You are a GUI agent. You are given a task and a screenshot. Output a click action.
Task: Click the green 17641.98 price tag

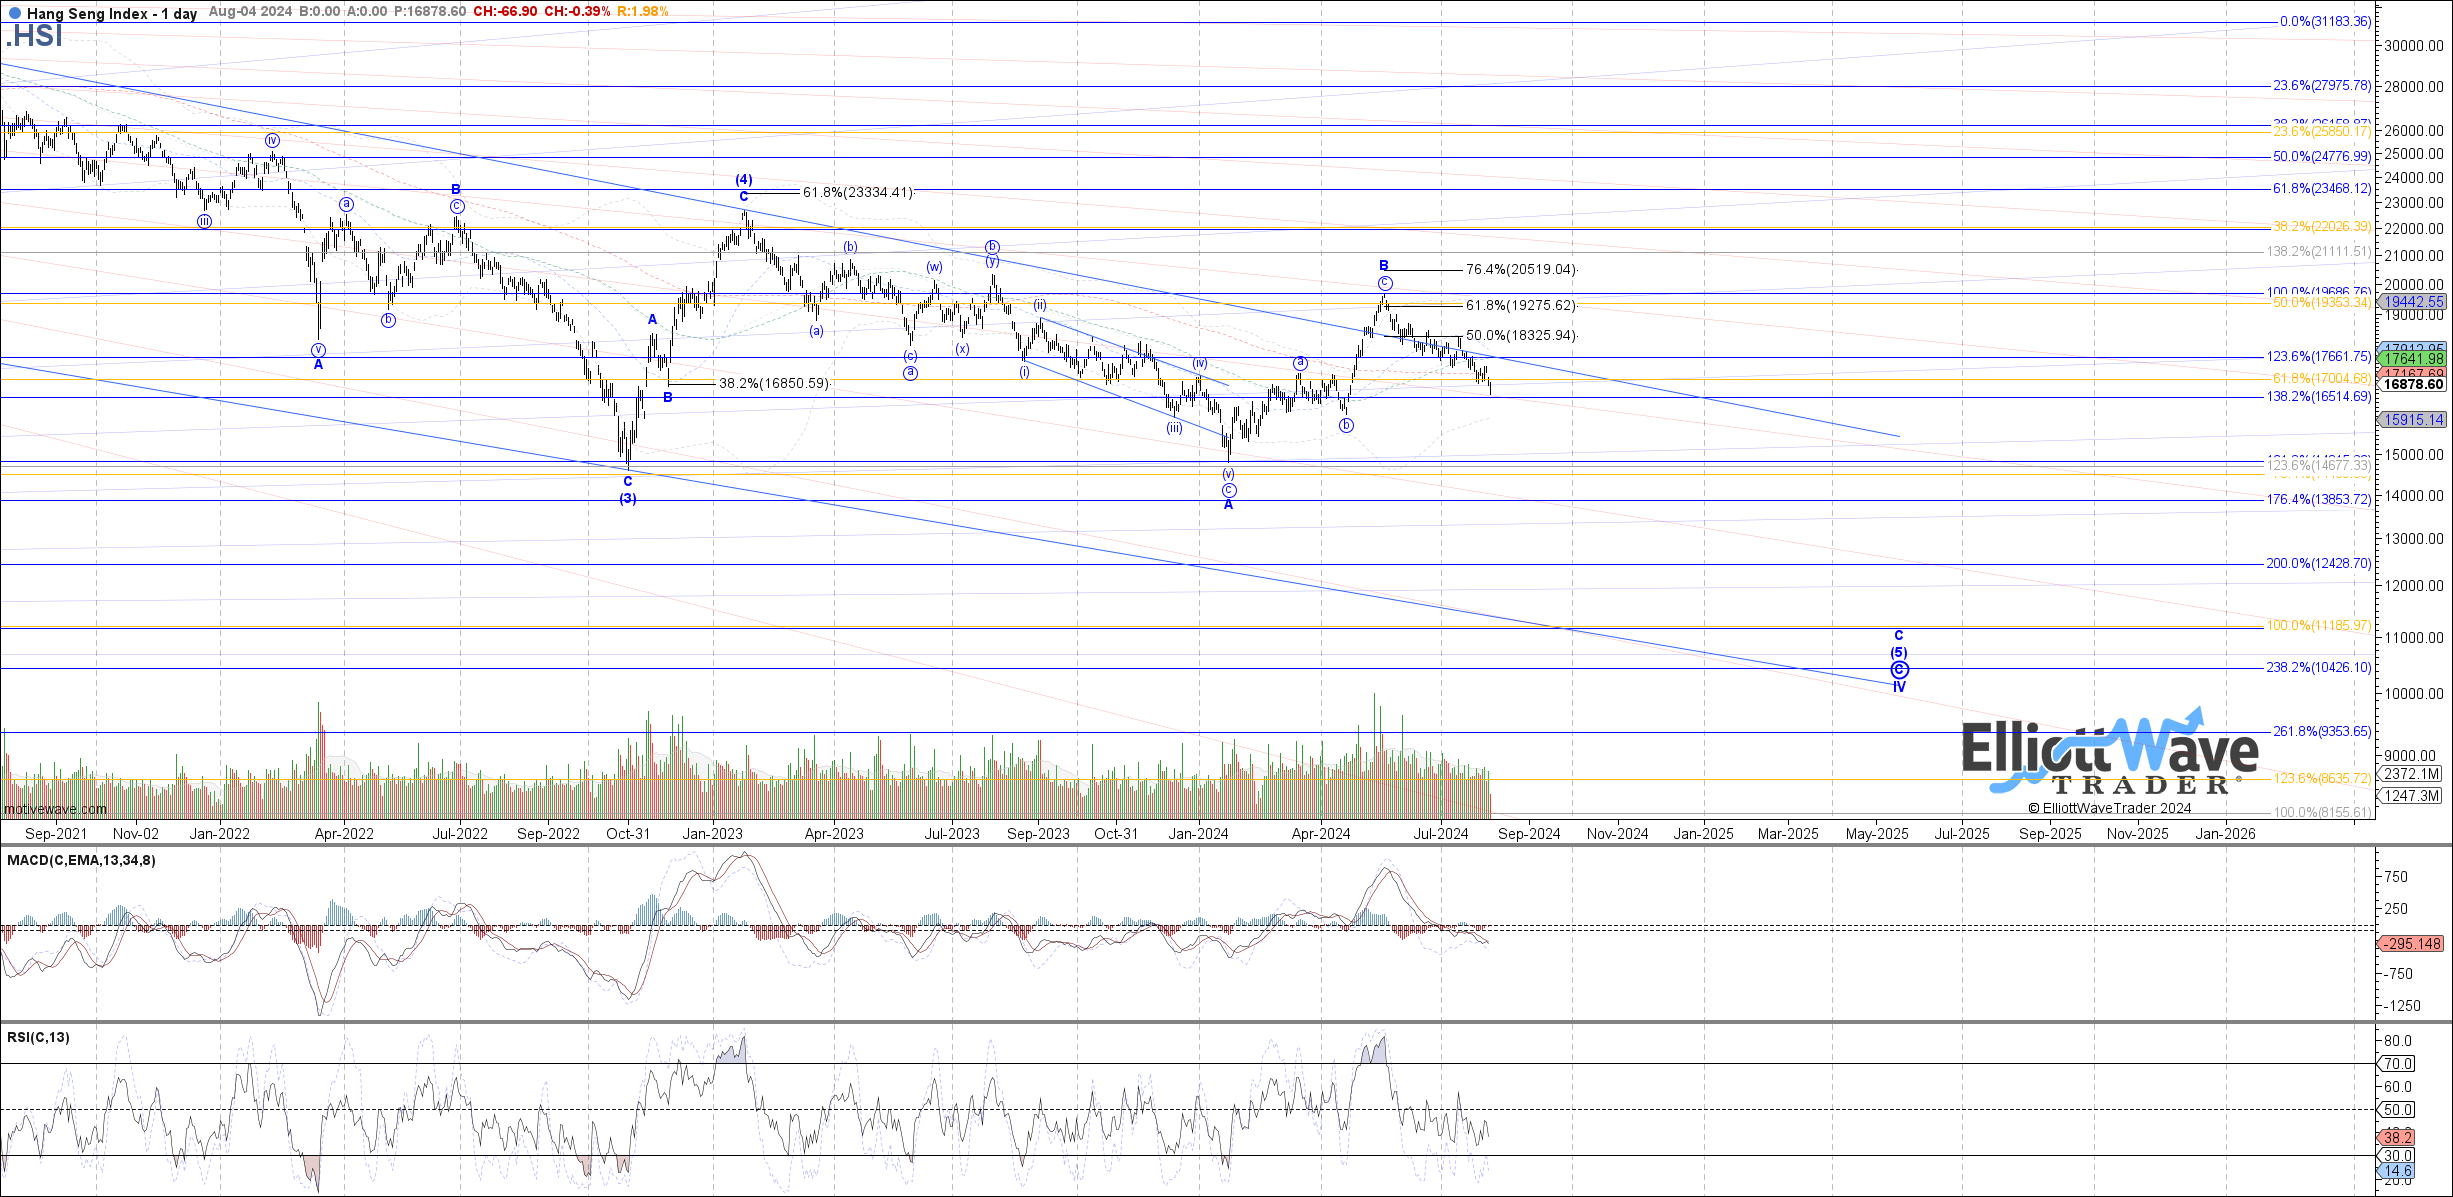click(x=2411, y=358)
